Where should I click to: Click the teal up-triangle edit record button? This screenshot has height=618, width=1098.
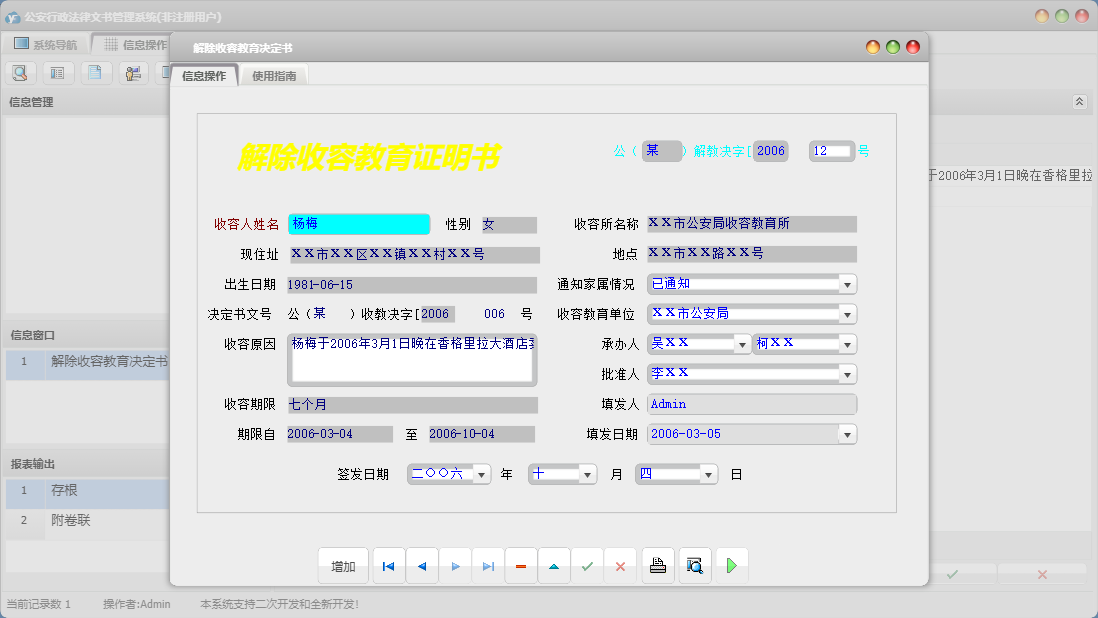pos(554,566)
